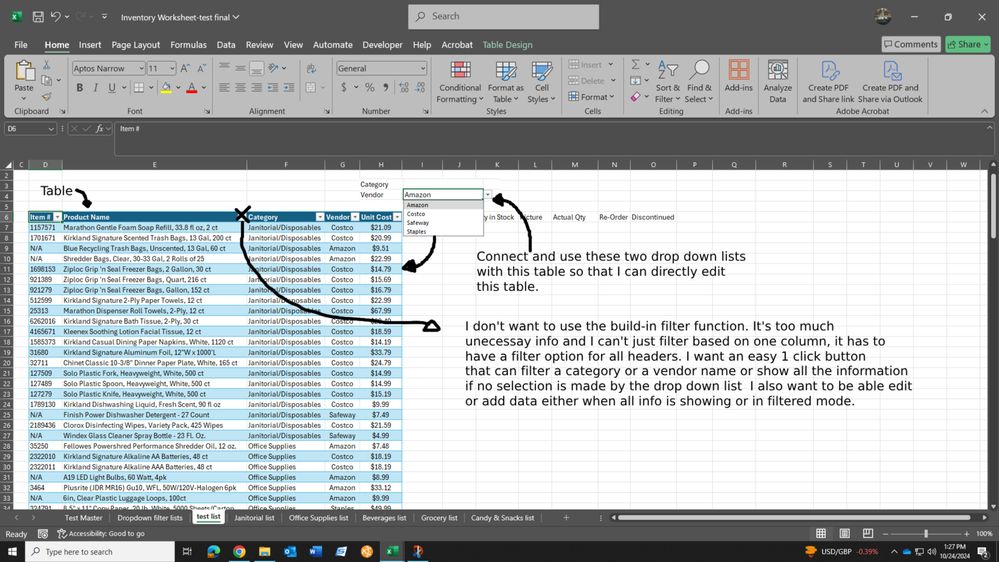This screenshot has height=562, width=999.
Task: Toggle Align Left
Action: tap(224, 88)
